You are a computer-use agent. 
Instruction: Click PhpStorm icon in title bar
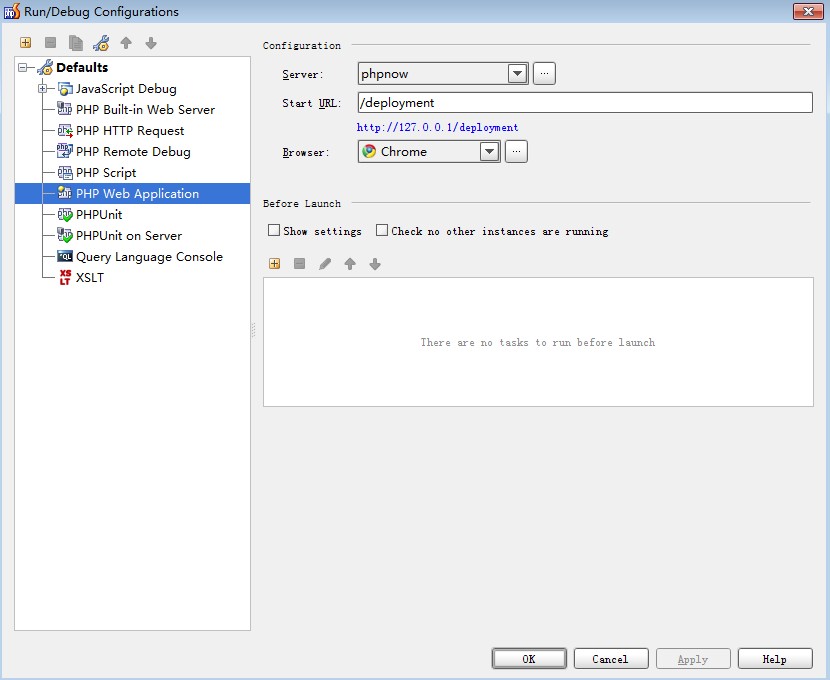click(x=12, y=11)
